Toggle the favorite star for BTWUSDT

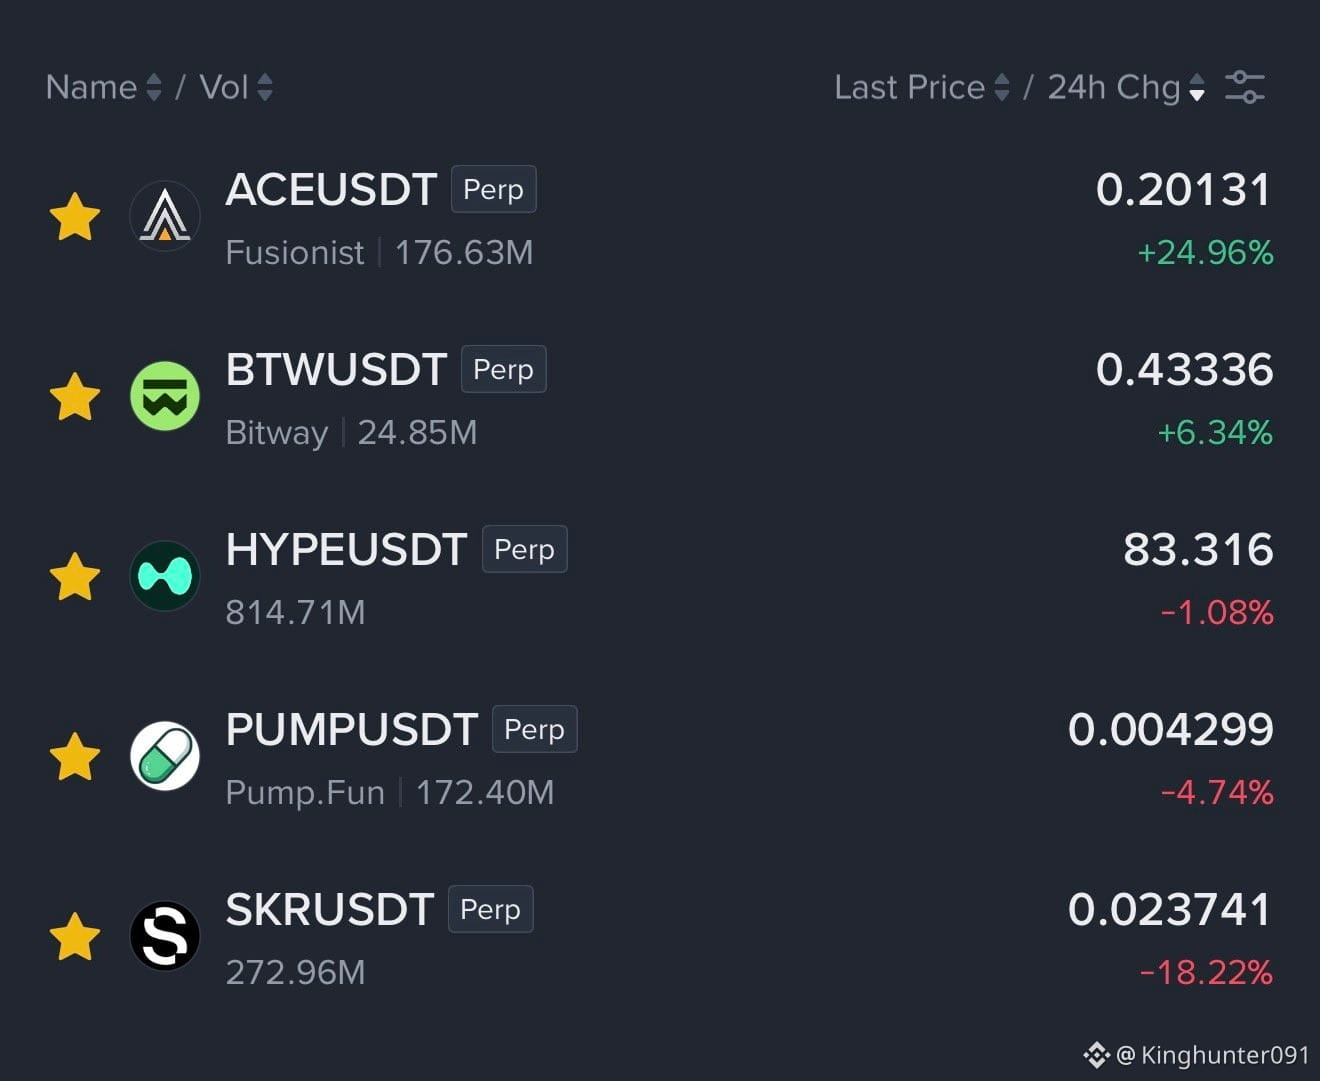pyautogui.click(x=75, y=397)
